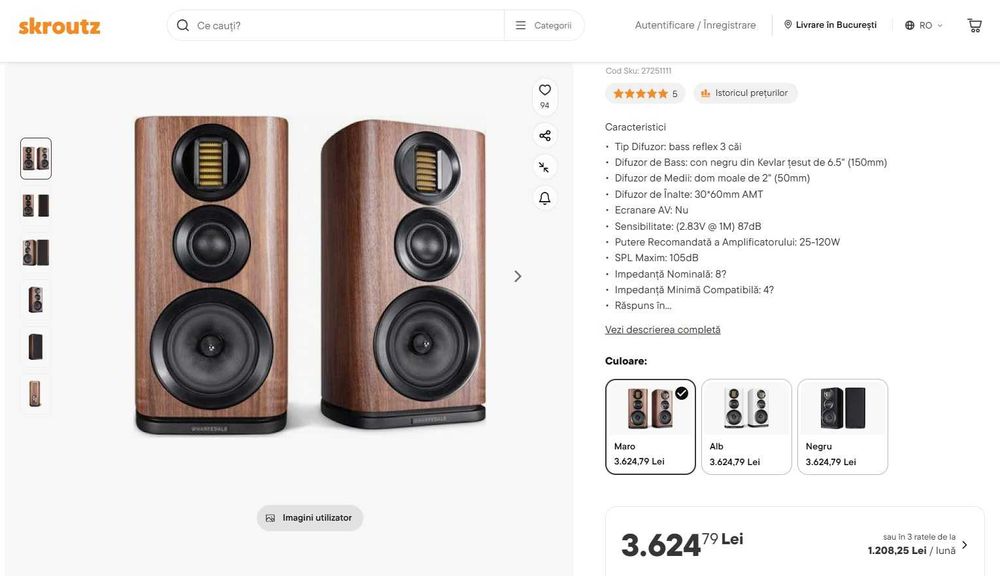This screenshot has height=576, width=1000.
Task: Share this product via share icon
Action: click(x=545, y=136)
